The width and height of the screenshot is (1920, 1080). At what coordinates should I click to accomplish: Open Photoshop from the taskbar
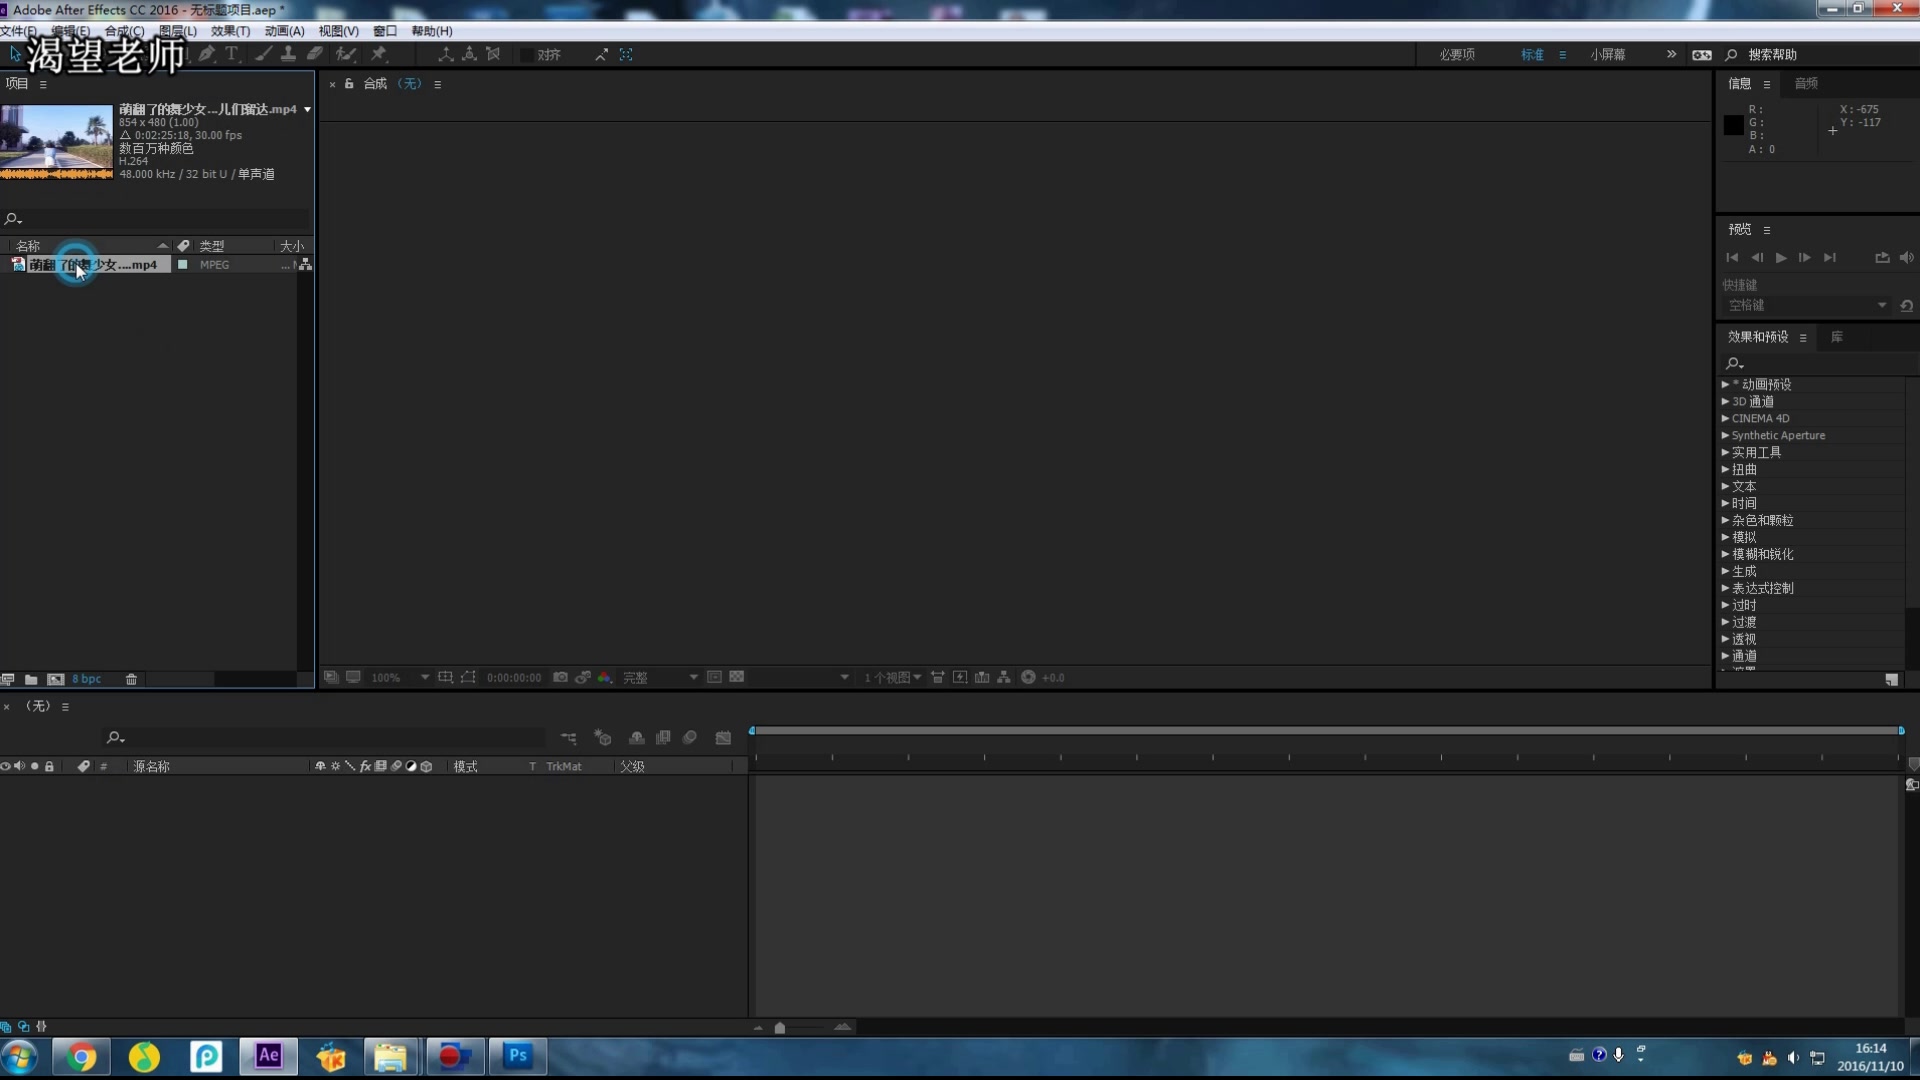coord(517,1055)
